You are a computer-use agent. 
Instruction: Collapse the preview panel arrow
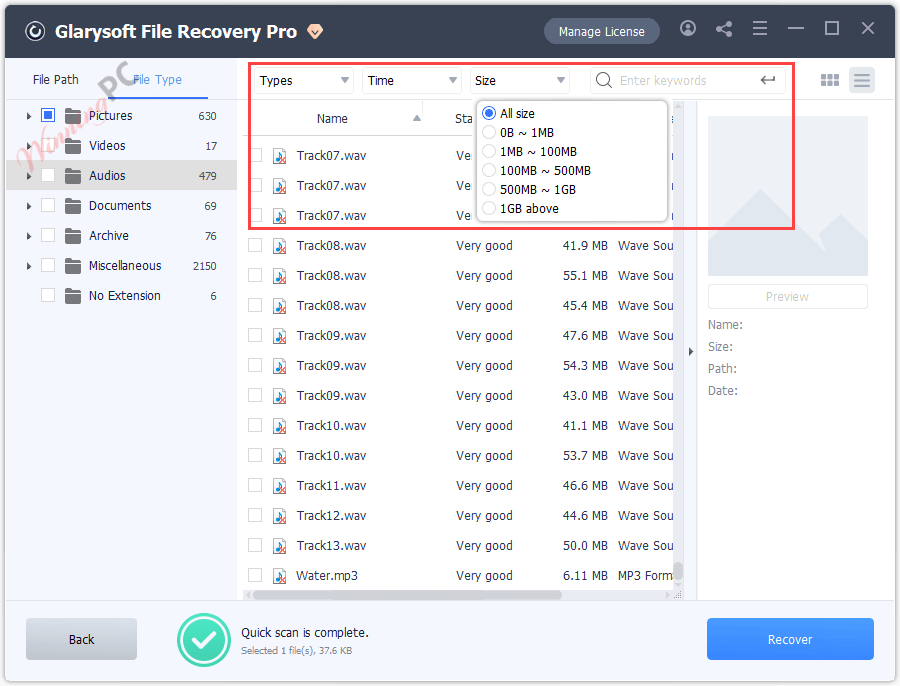[x=690, y=351]
